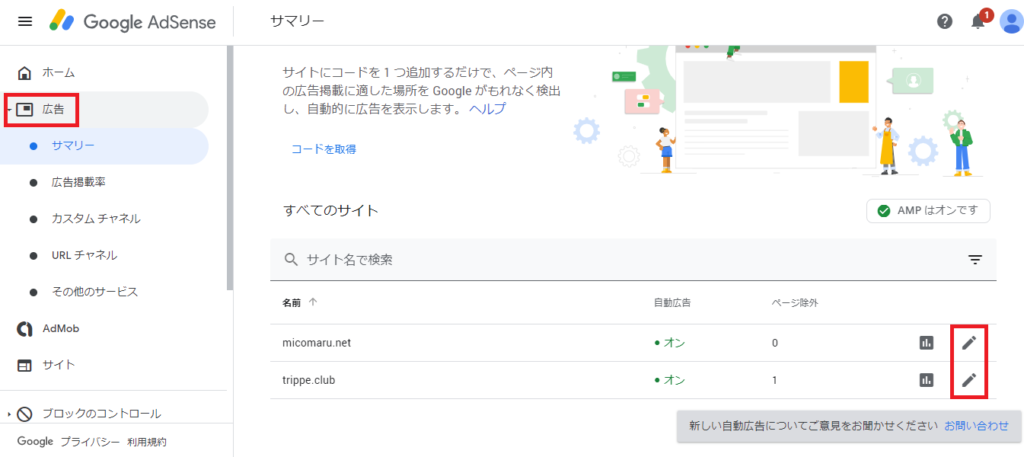Click the AMP はオンです button
Screen dimensions: 1024x457
coord(928,211)
